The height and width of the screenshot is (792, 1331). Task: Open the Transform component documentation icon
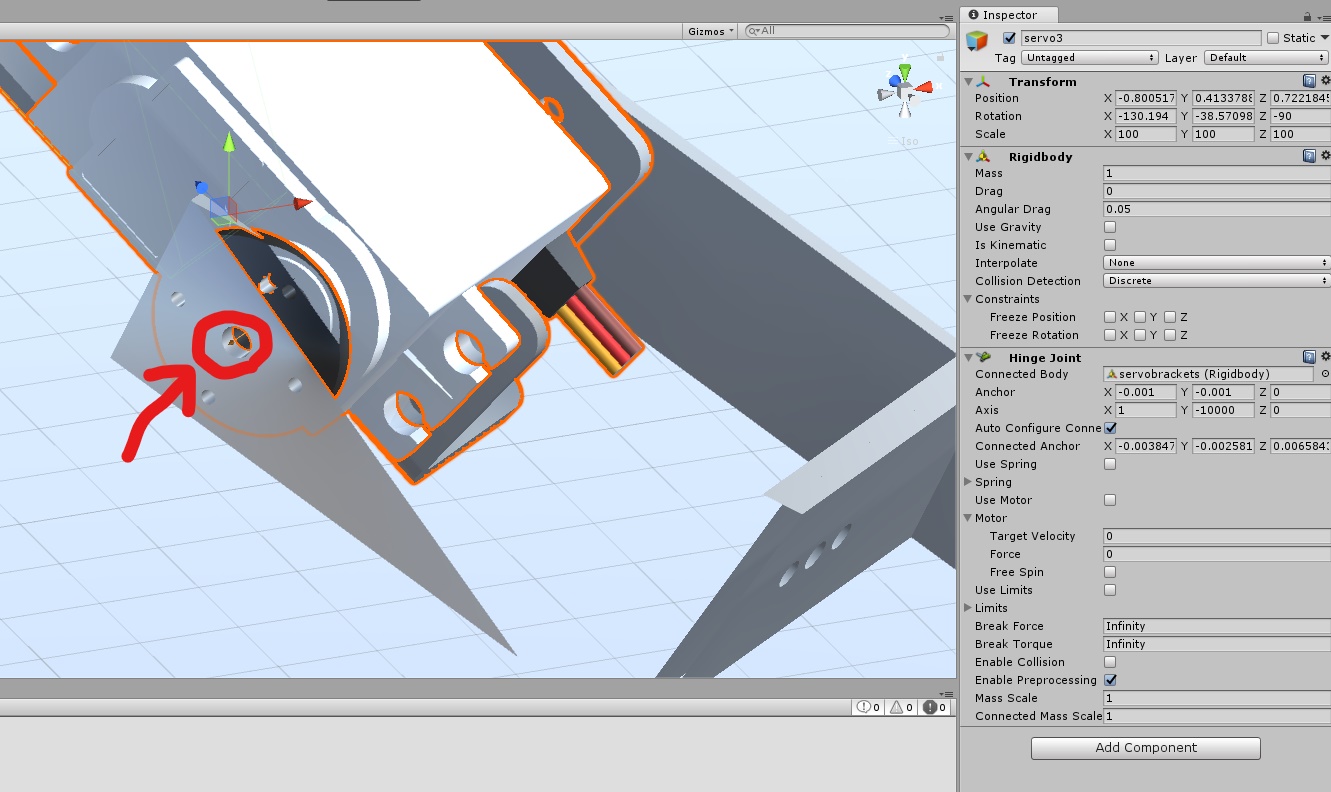click(x=1310, y=81)
